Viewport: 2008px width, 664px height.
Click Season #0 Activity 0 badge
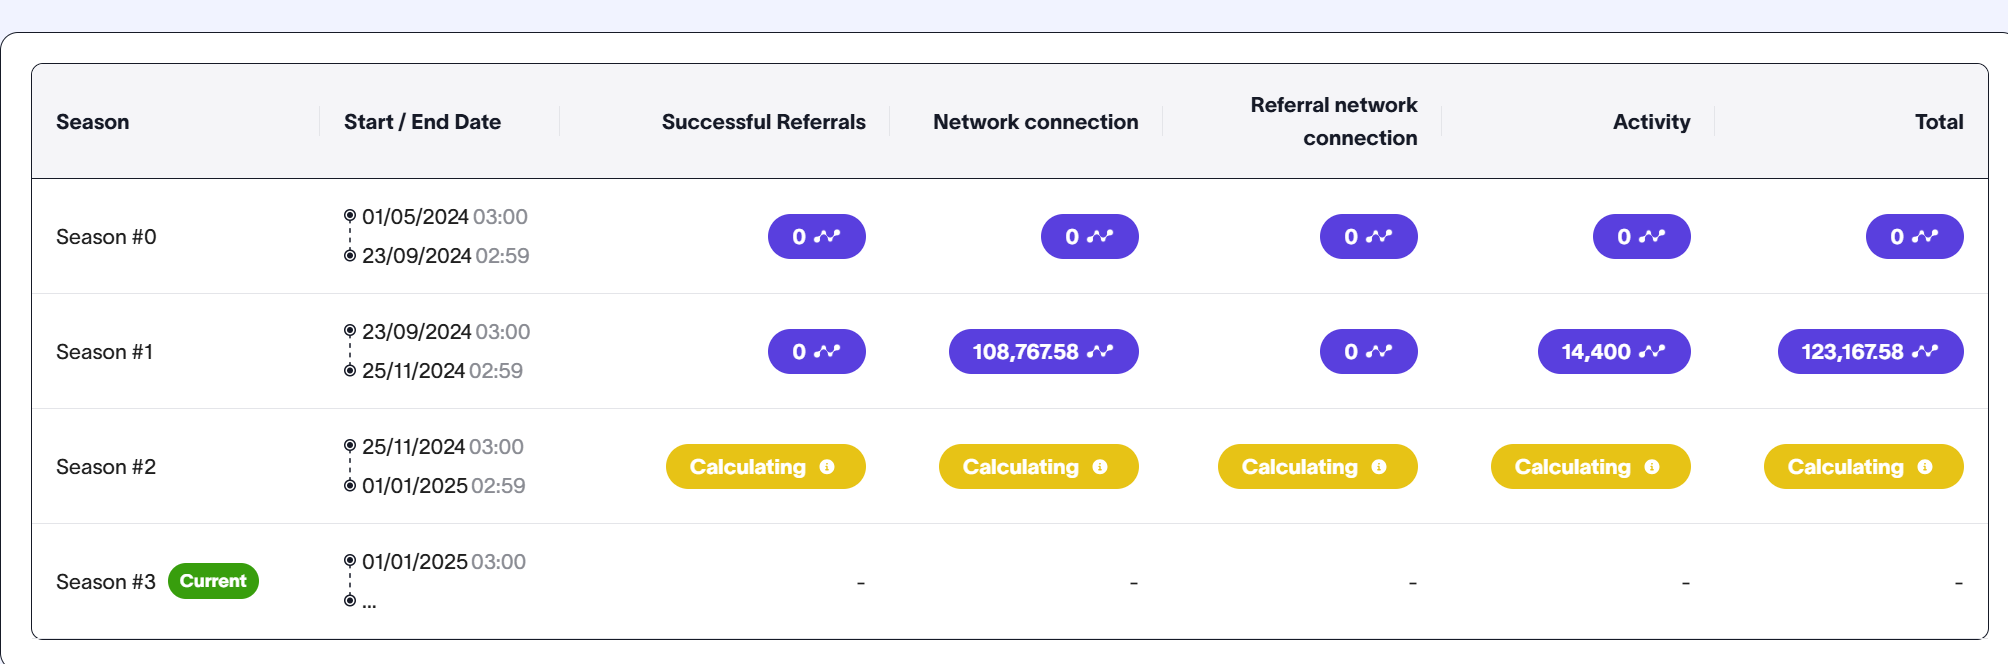coord(1641,237)
